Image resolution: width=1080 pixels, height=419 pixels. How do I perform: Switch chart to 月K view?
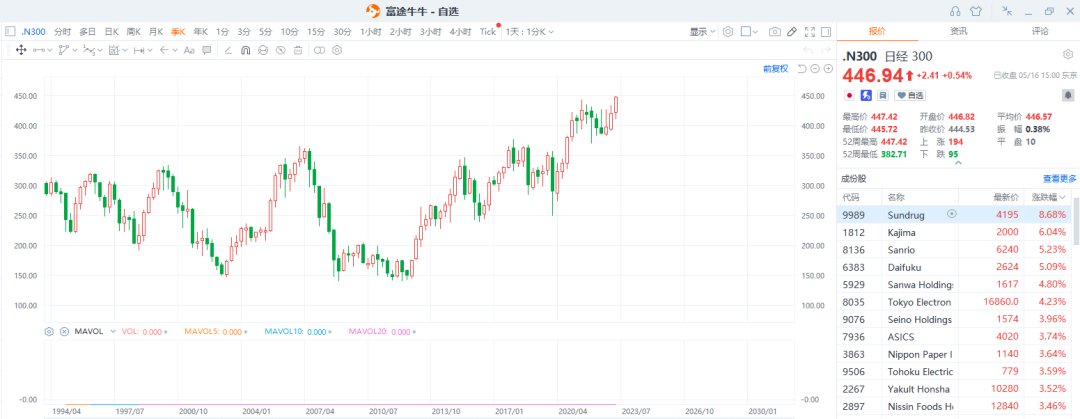coord(156,31)
